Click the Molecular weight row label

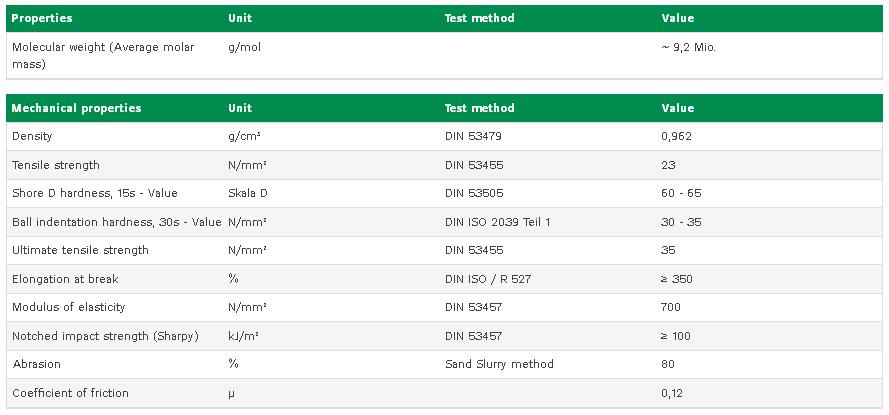coord(103,56)
